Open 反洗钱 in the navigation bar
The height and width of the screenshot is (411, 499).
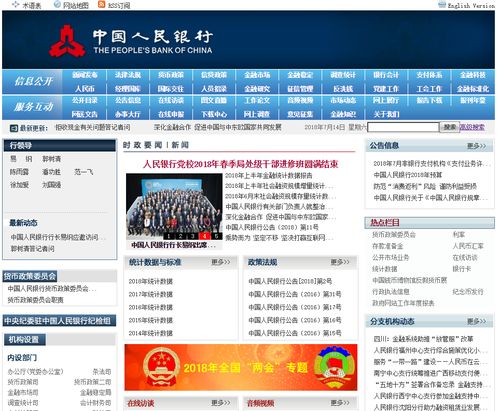click(x=343, y=89)
